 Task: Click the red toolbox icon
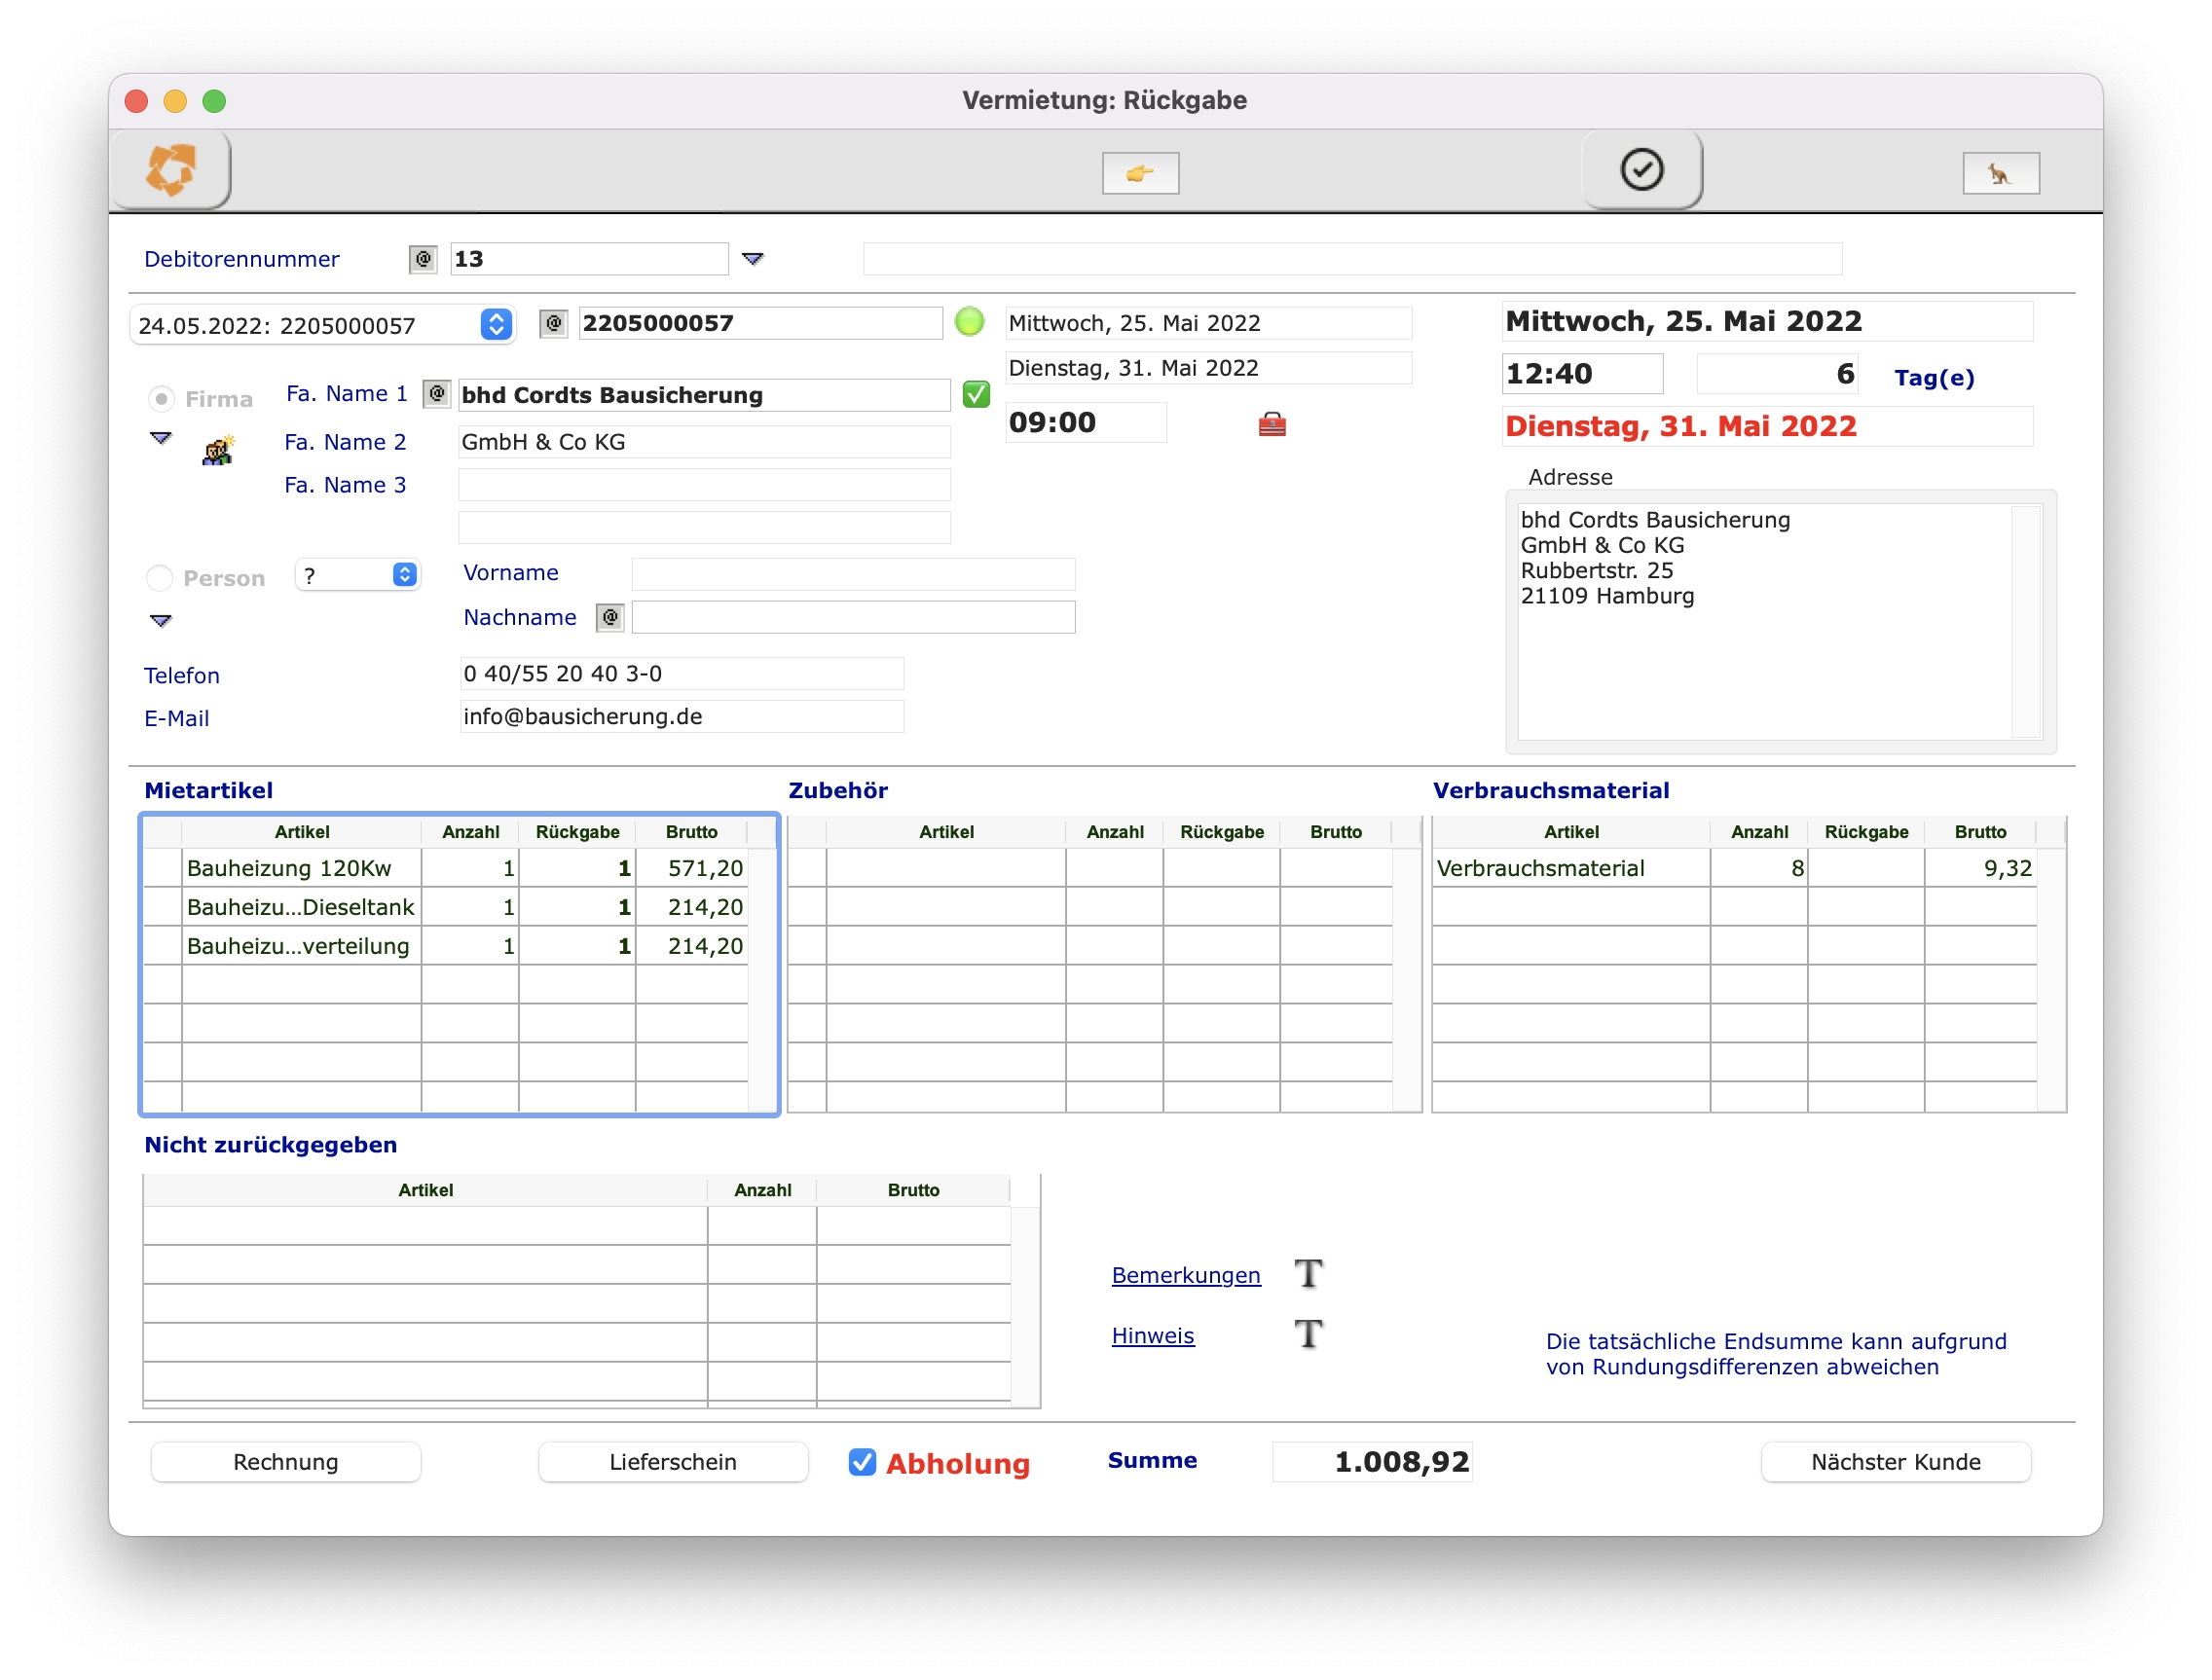pyautogui.click(x=1271, y=424)
